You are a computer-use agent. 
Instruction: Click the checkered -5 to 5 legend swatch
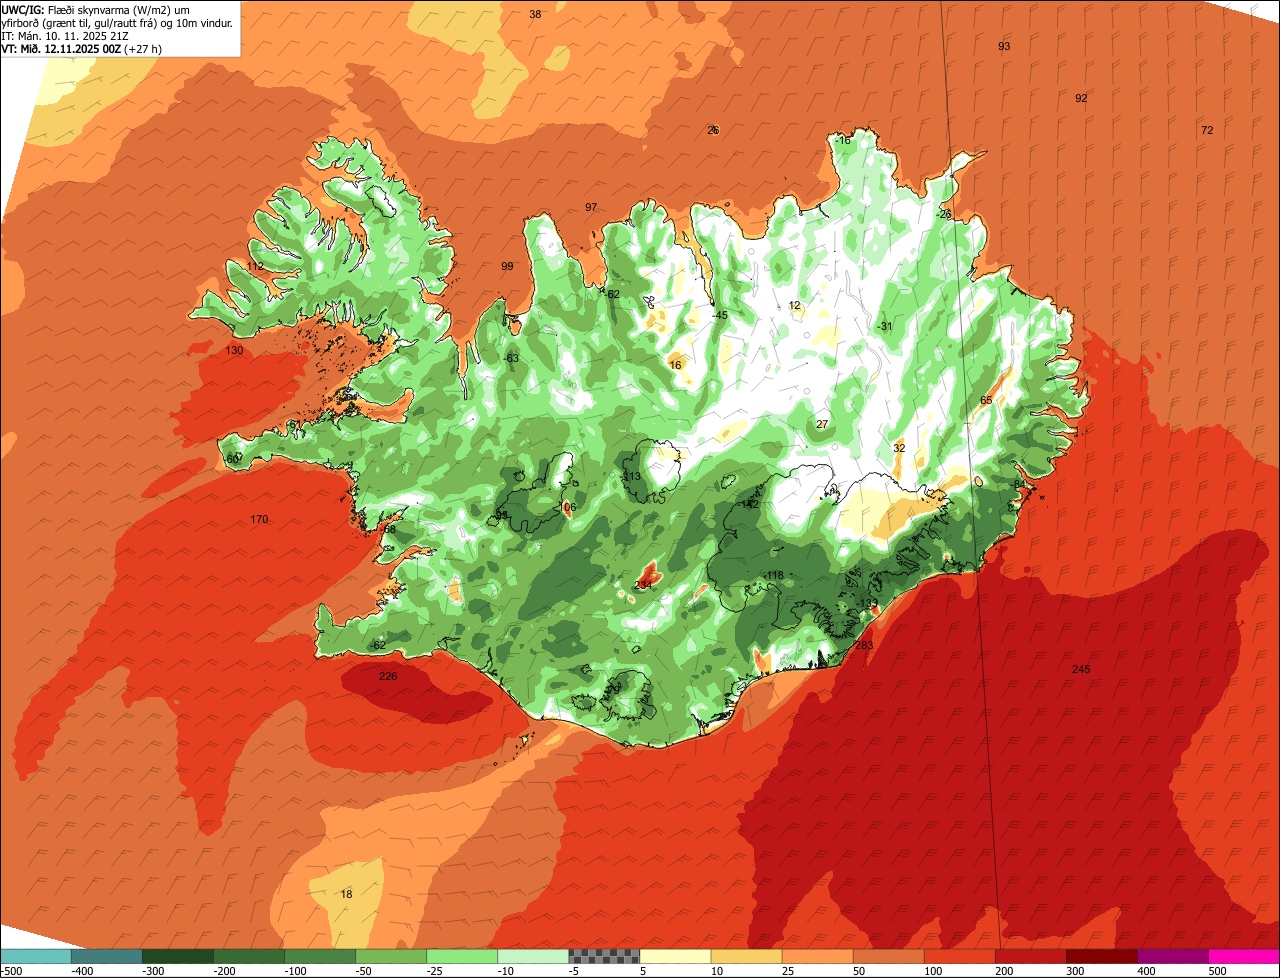point(603,956)
